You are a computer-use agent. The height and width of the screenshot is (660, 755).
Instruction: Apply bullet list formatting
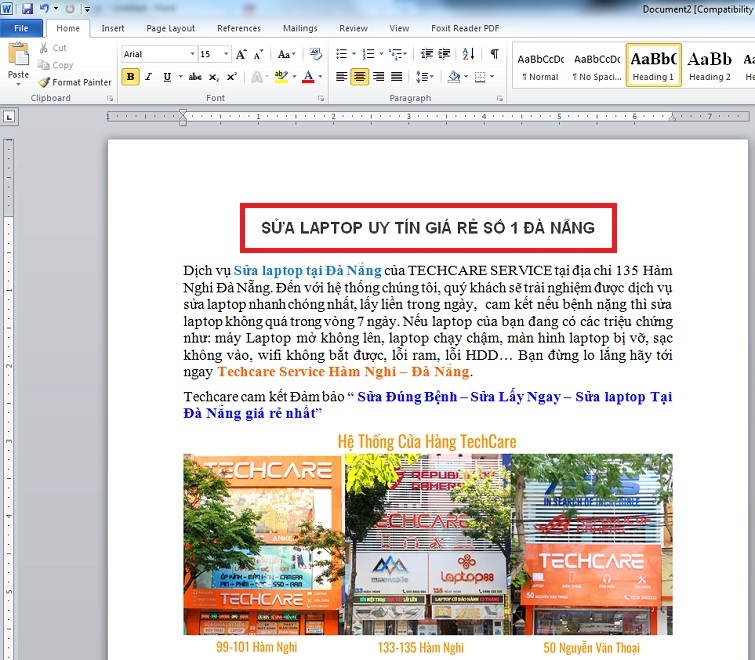click(x=341, y=54)
